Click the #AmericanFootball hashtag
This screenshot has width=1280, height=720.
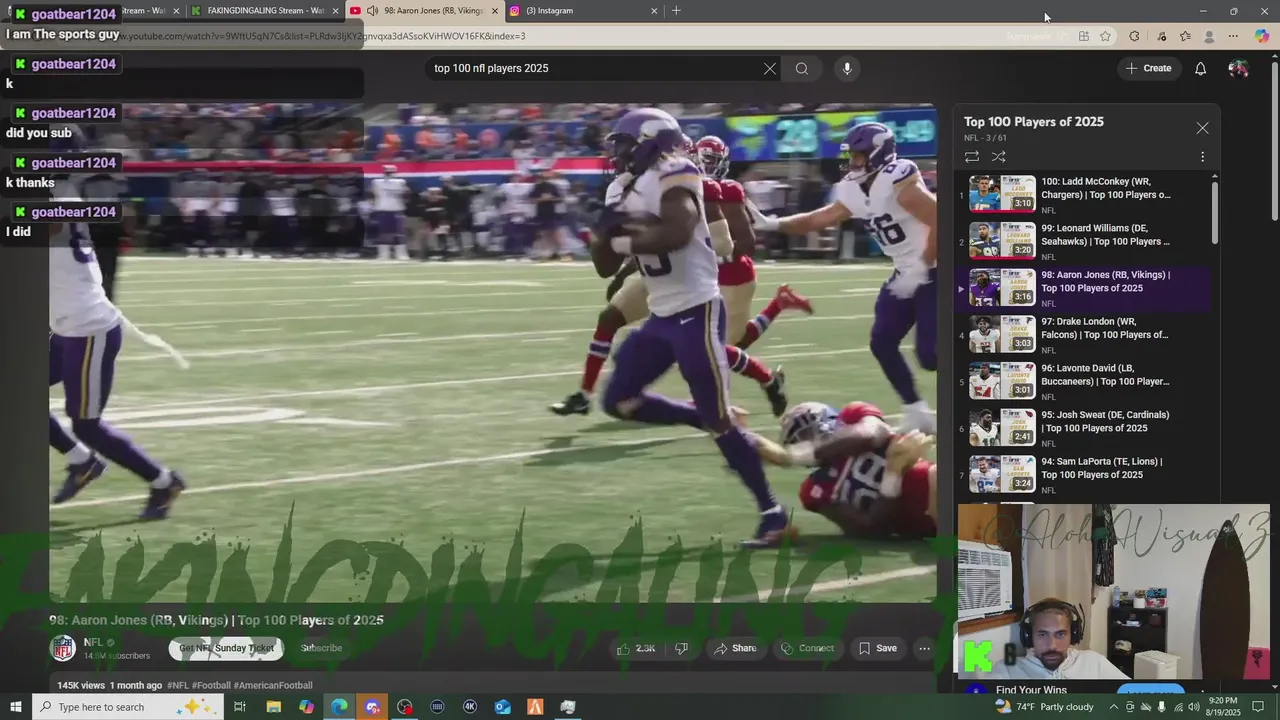273,685
